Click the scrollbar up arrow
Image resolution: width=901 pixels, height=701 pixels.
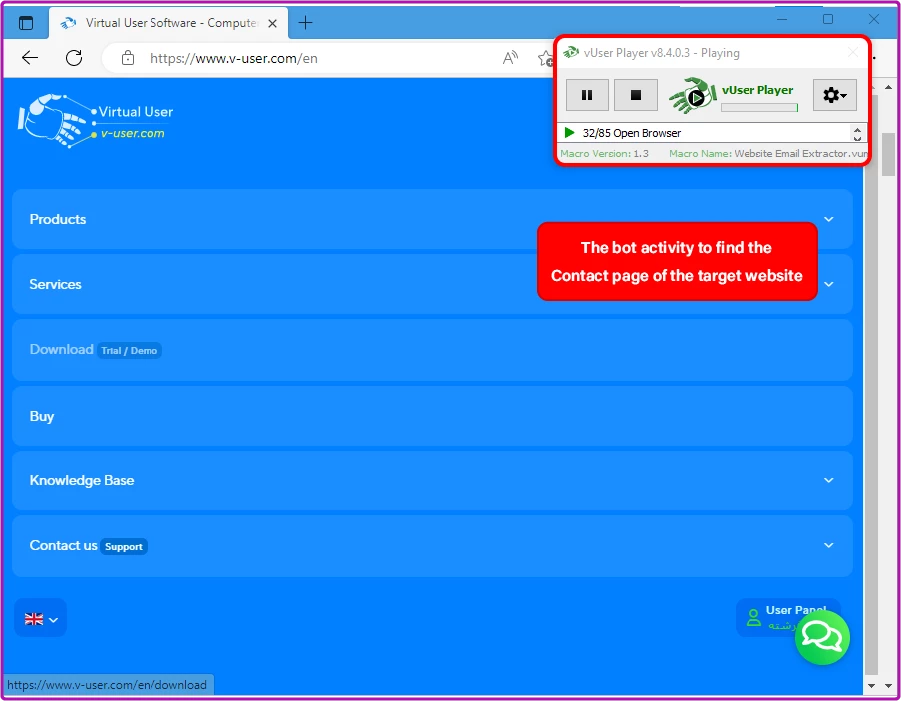click(888, 87)
